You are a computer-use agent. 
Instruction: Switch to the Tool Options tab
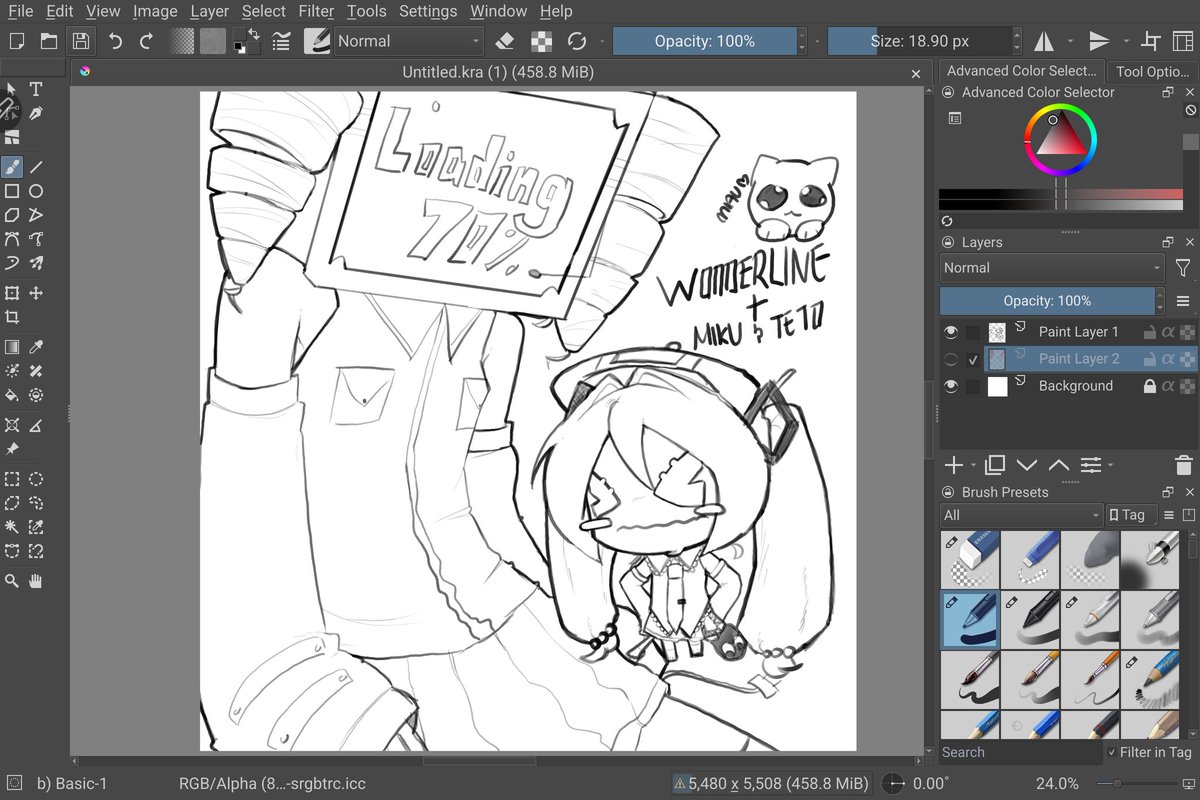tap(1152, 71)
